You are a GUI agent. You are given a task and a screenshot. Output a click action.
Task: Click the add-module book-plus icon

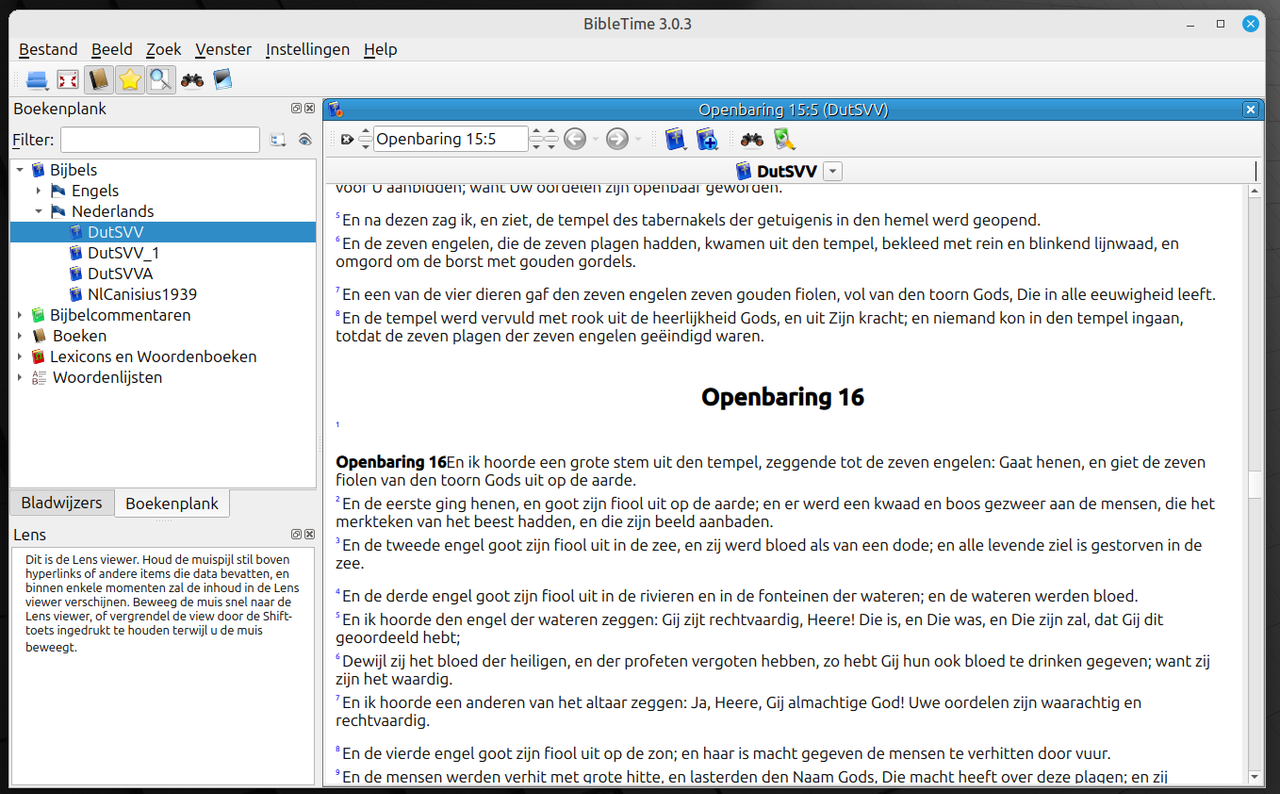pos(707,139)
